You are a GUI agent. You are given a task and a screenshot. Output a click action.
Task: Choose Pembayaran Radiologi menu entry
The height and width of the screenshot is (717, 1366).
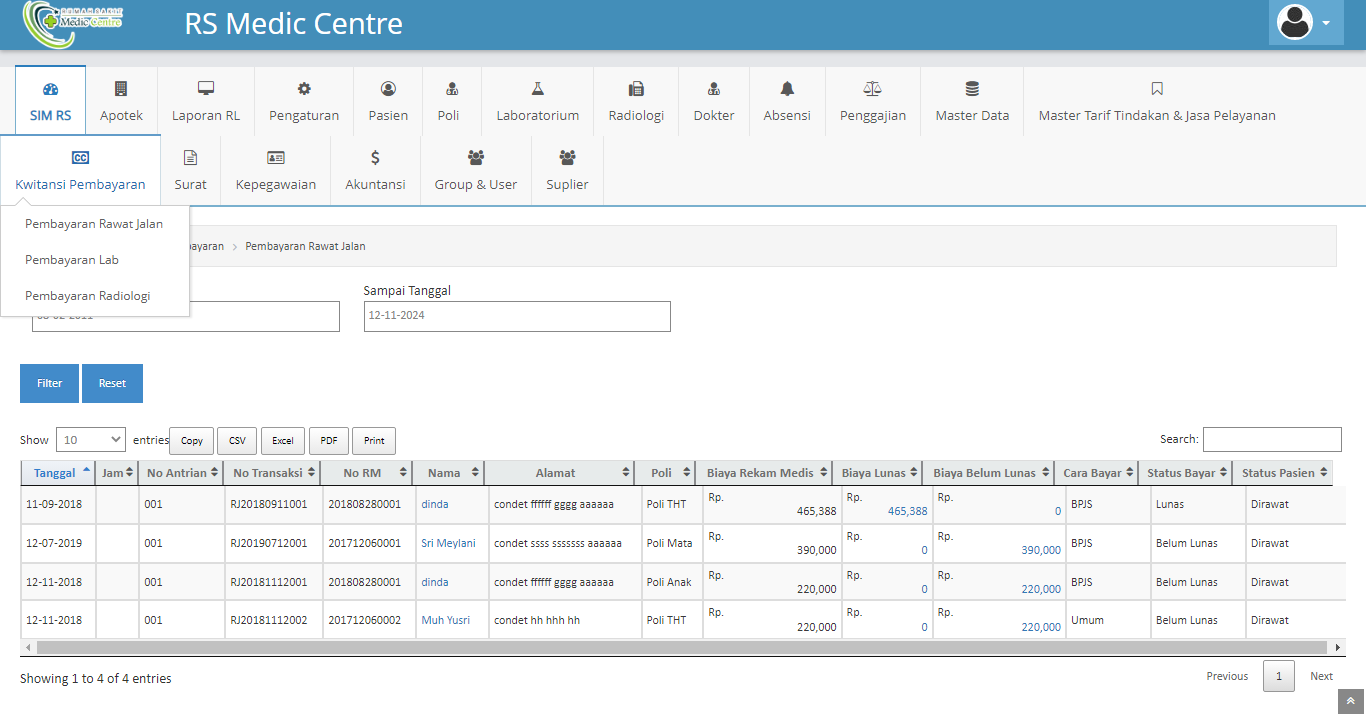pos(88,296)
